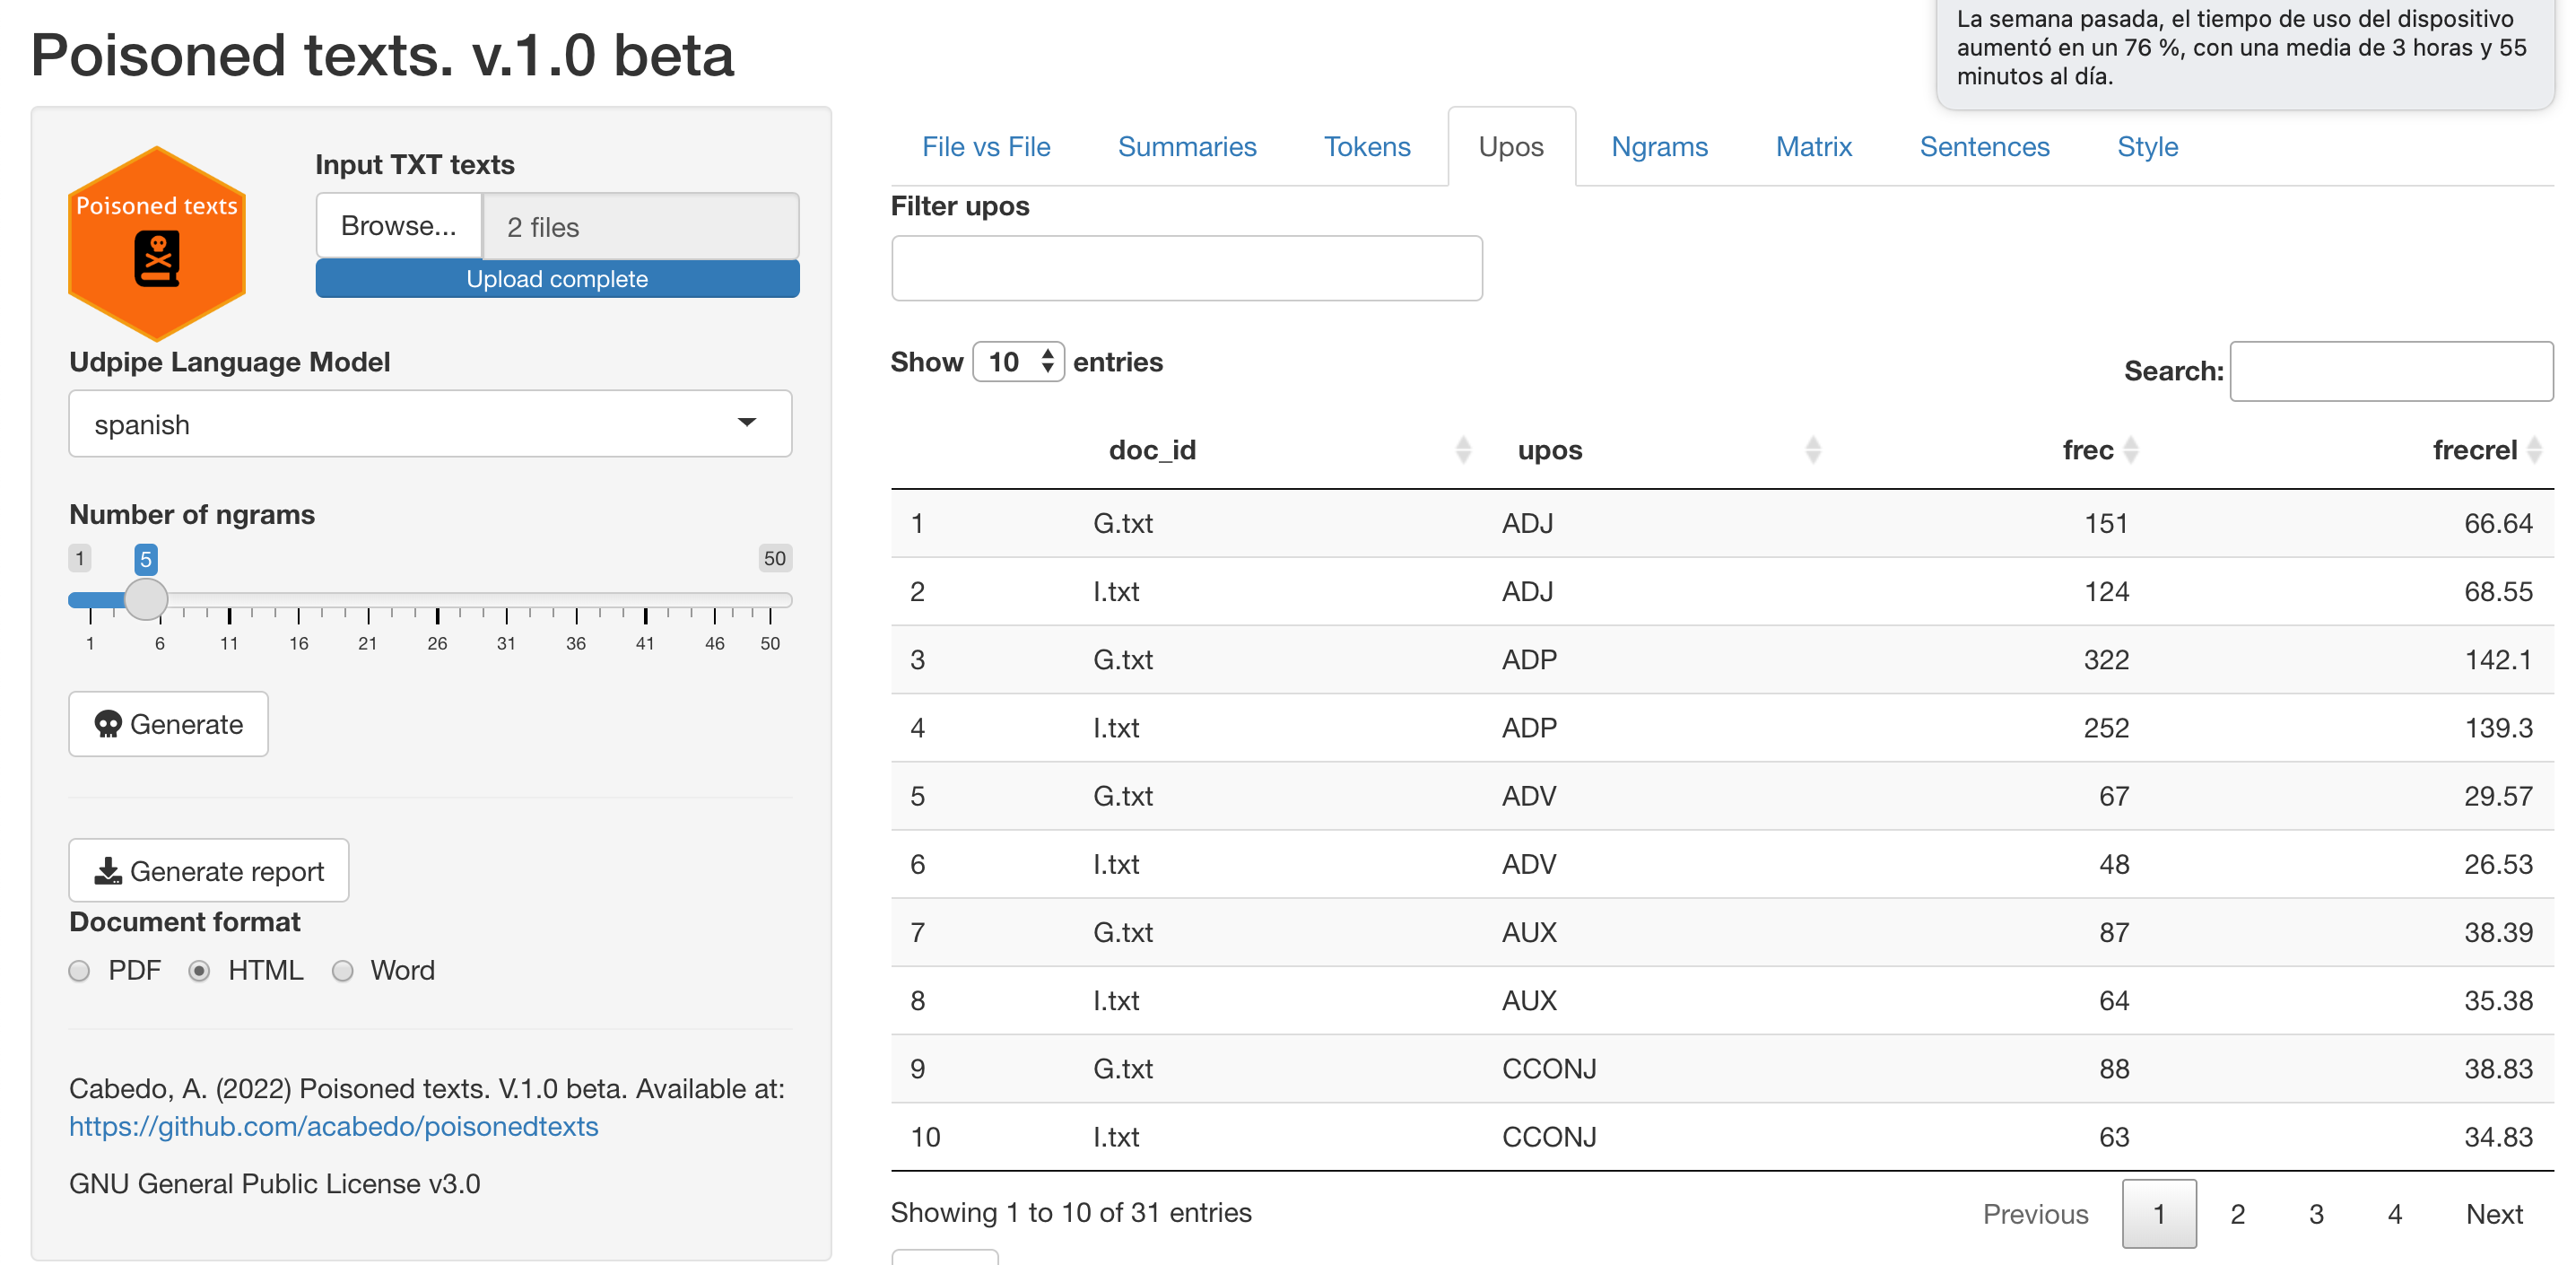This screenshot has height=1265, width=2576.
Task: Switch to the File vs File tab
Action: (986, 147)
